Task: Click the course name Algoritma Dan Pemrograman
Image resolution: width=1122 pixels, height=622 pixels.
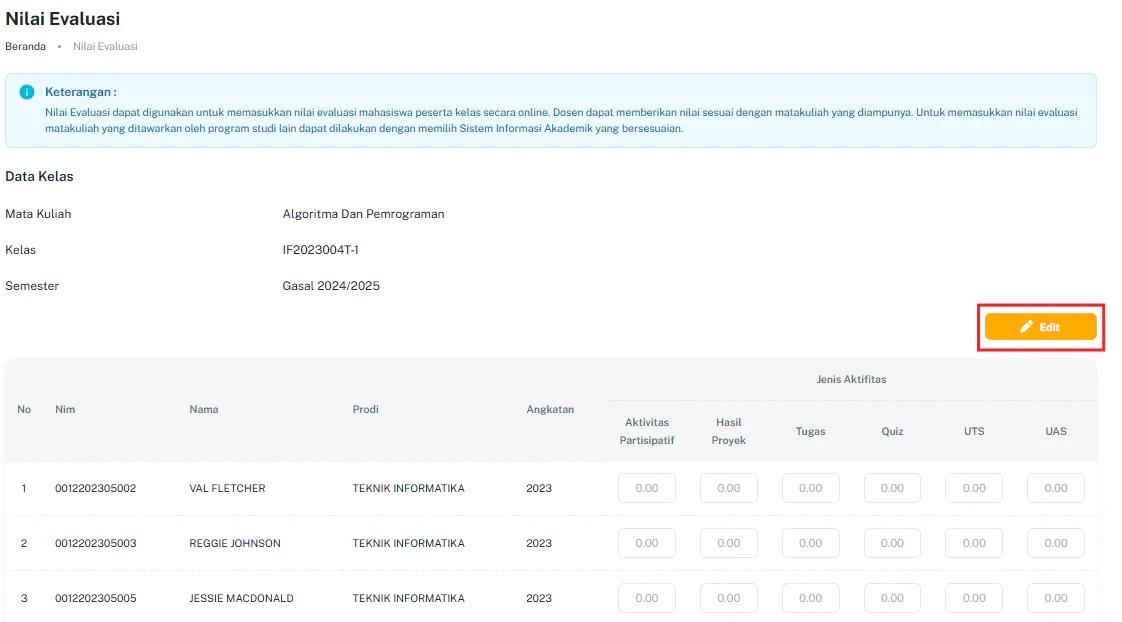Action: 364,214
